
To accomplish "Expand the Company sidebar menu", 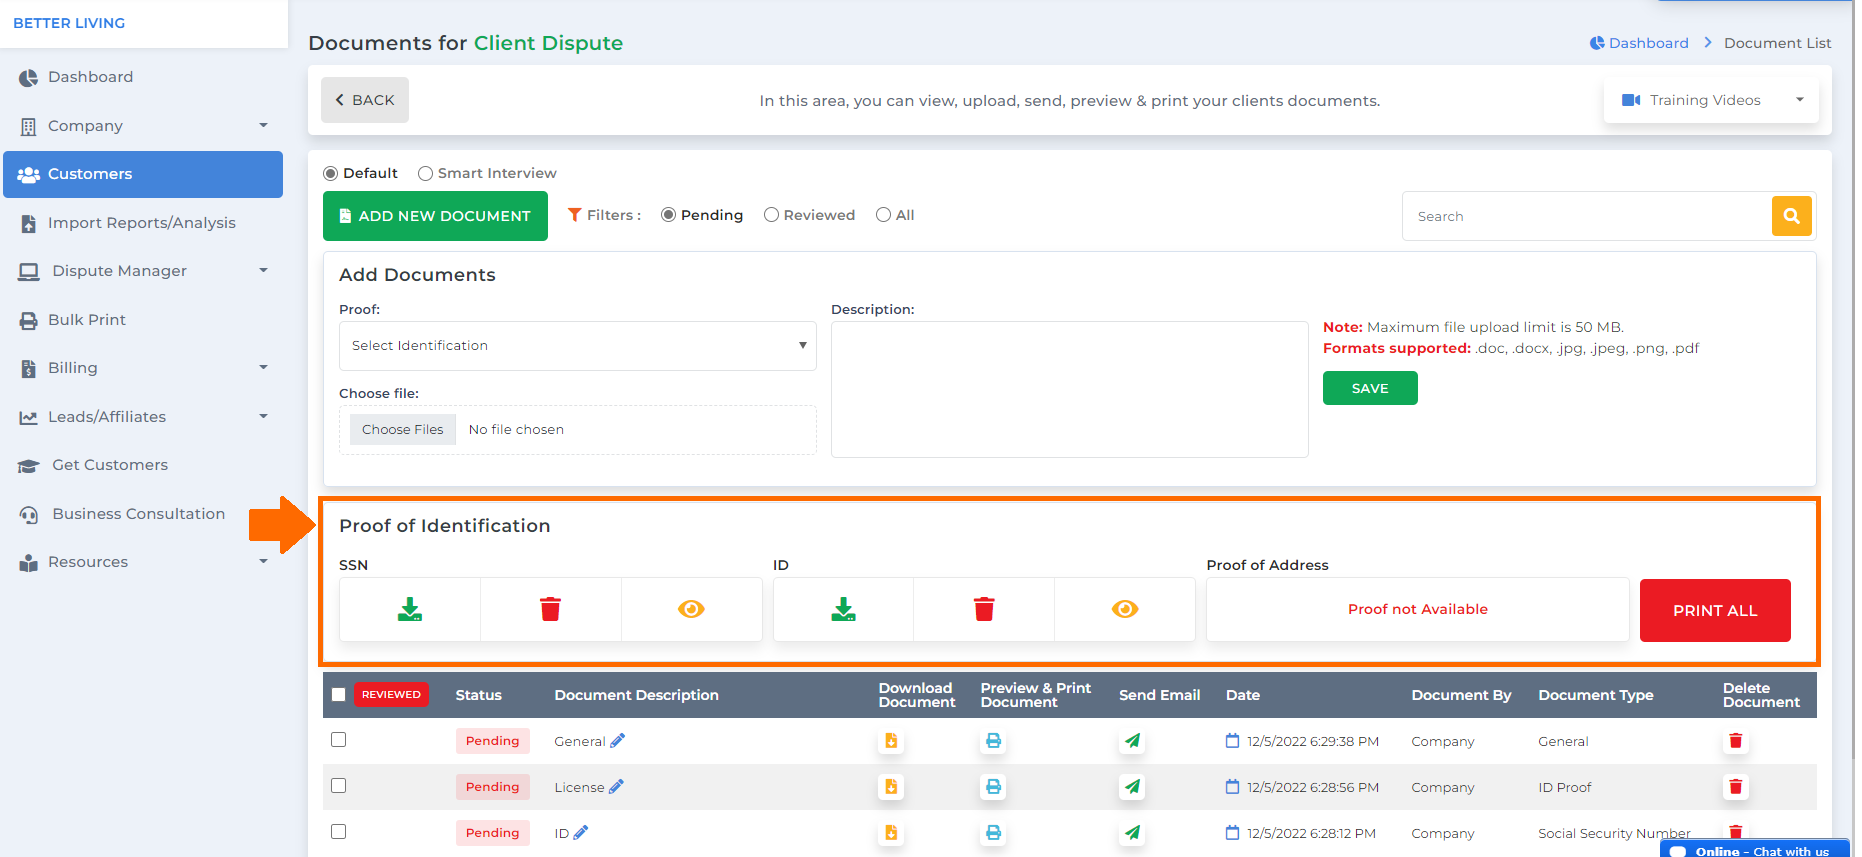I will coord(143,126).
